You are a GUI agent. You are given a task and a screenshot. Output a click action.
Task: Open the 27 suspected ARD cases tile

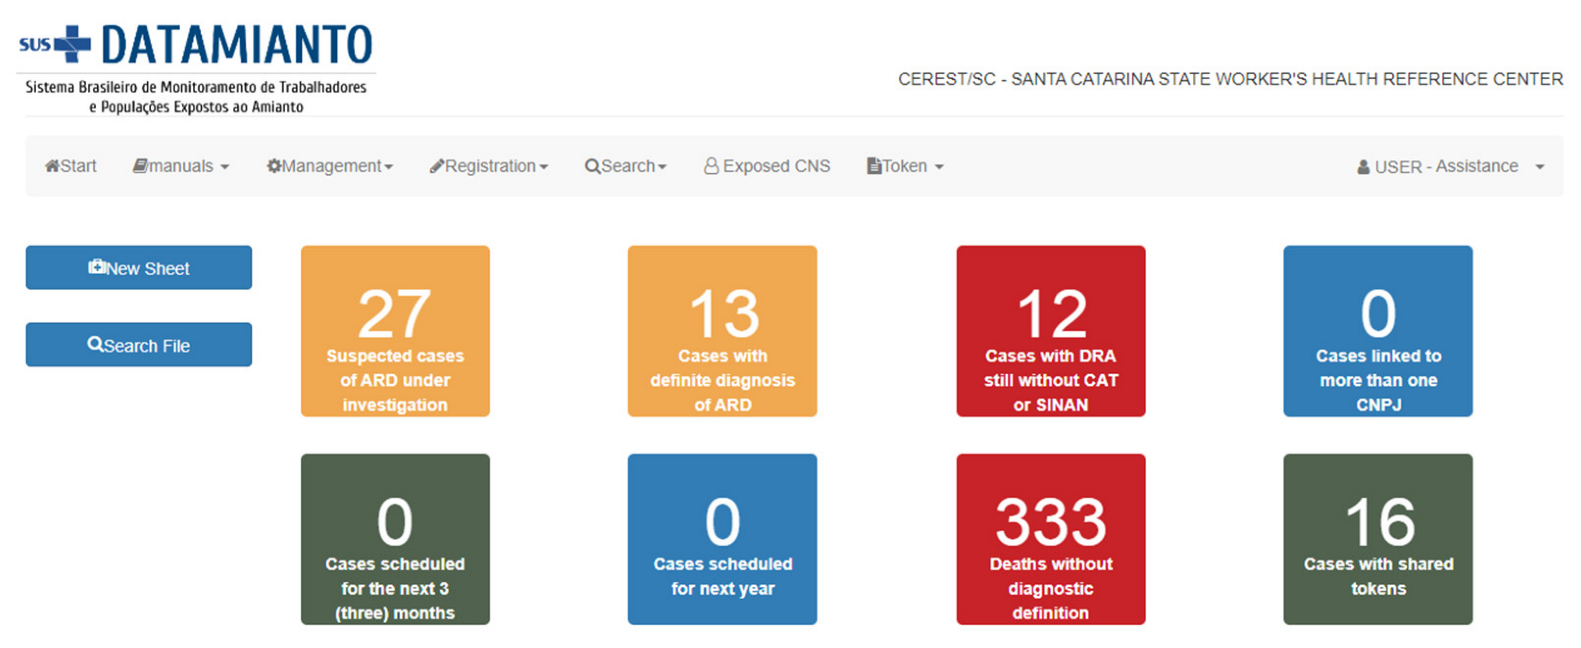pos(395,331)
